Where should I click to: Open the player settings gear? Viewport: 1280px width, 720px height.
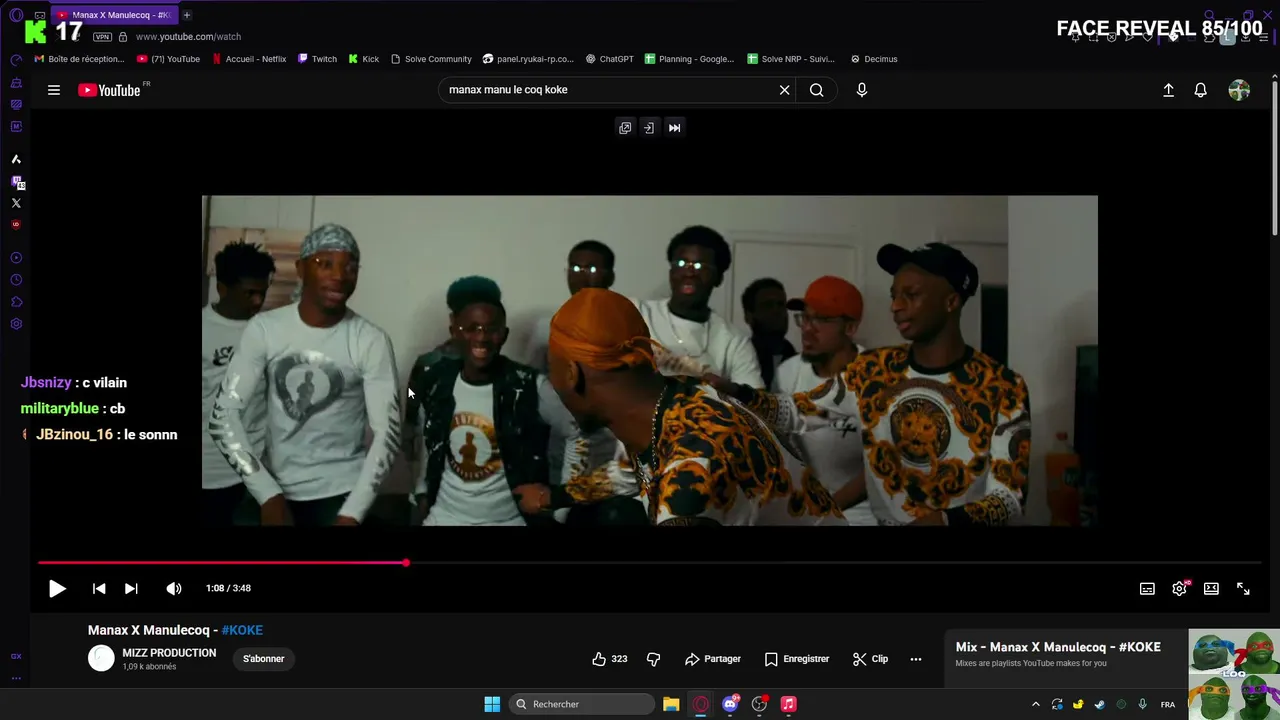(1180, 589)
